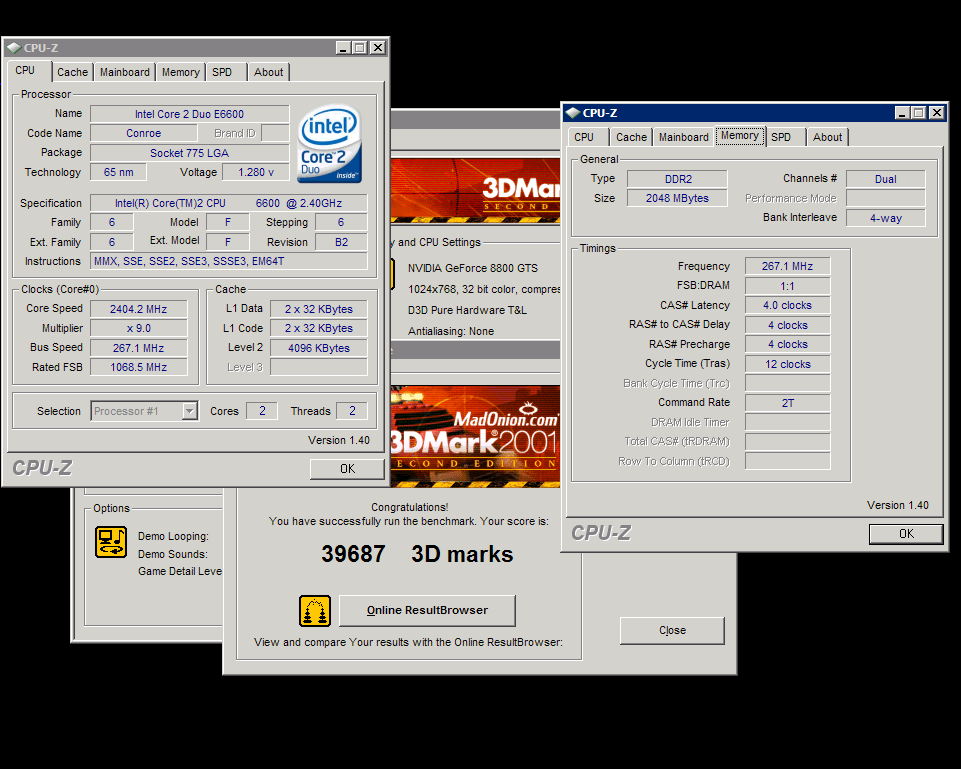This screenshot has height=769, width=961.
Task: Switch to Cache tab in left CPU-Z
Action: pos(72,72)
